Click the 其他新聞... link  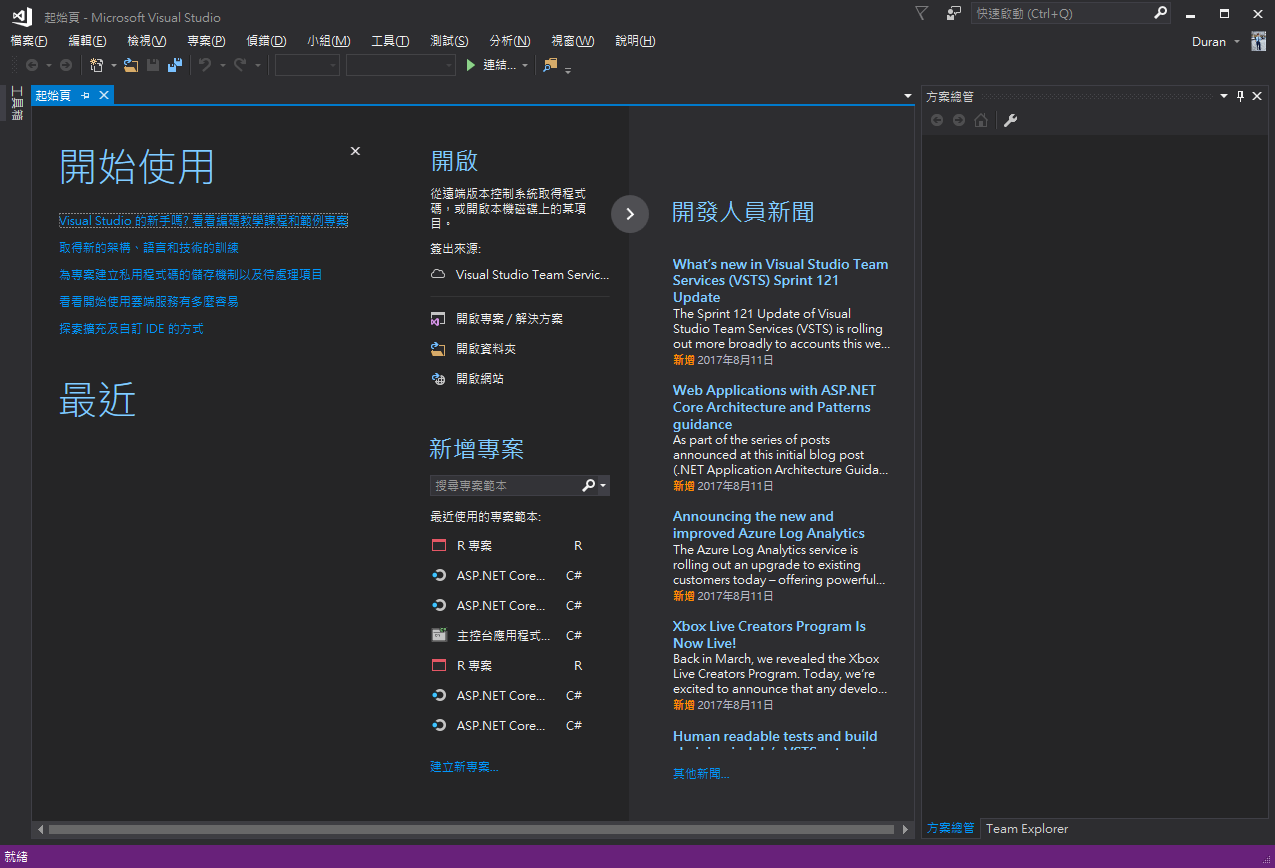click(701, 774)
